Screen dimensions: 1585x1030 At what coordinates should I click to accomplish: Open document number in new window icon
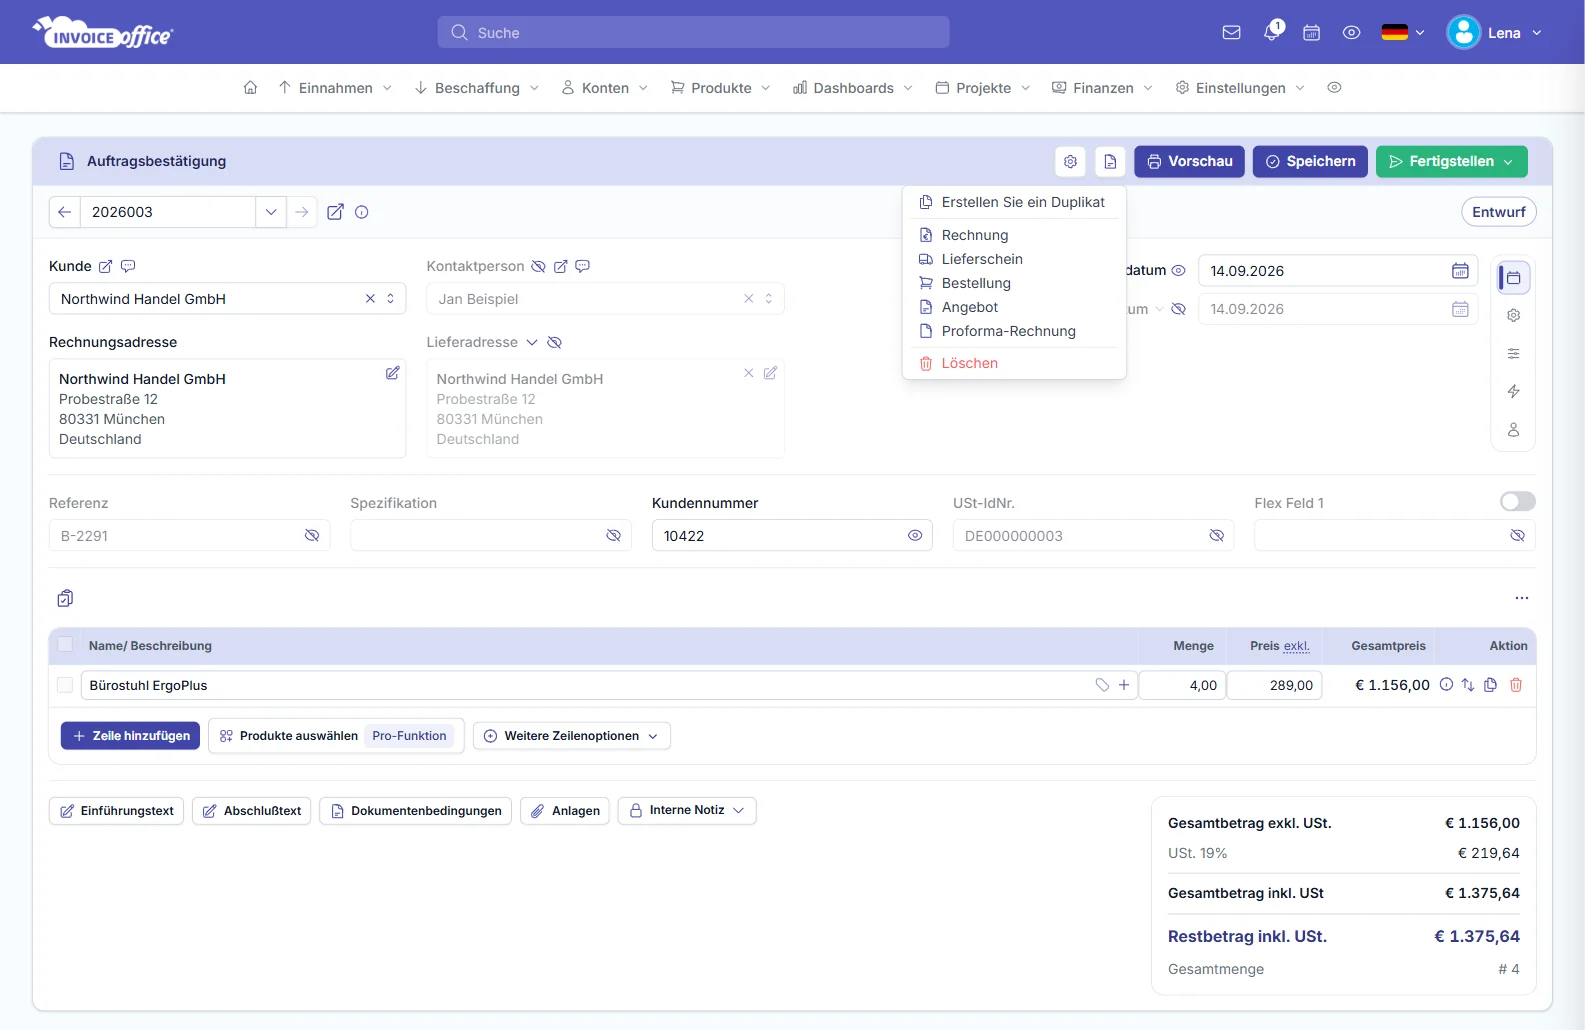[336, 212]
